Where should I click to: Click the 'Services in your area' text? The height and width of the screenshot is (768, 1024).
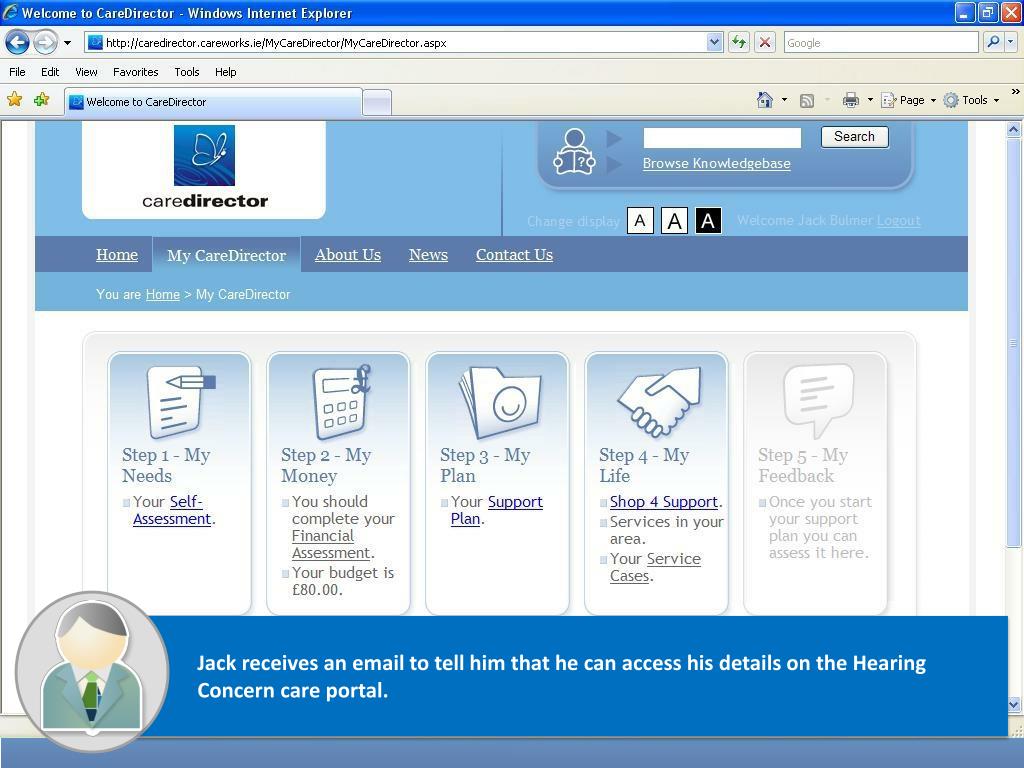[x=666, y=530]
